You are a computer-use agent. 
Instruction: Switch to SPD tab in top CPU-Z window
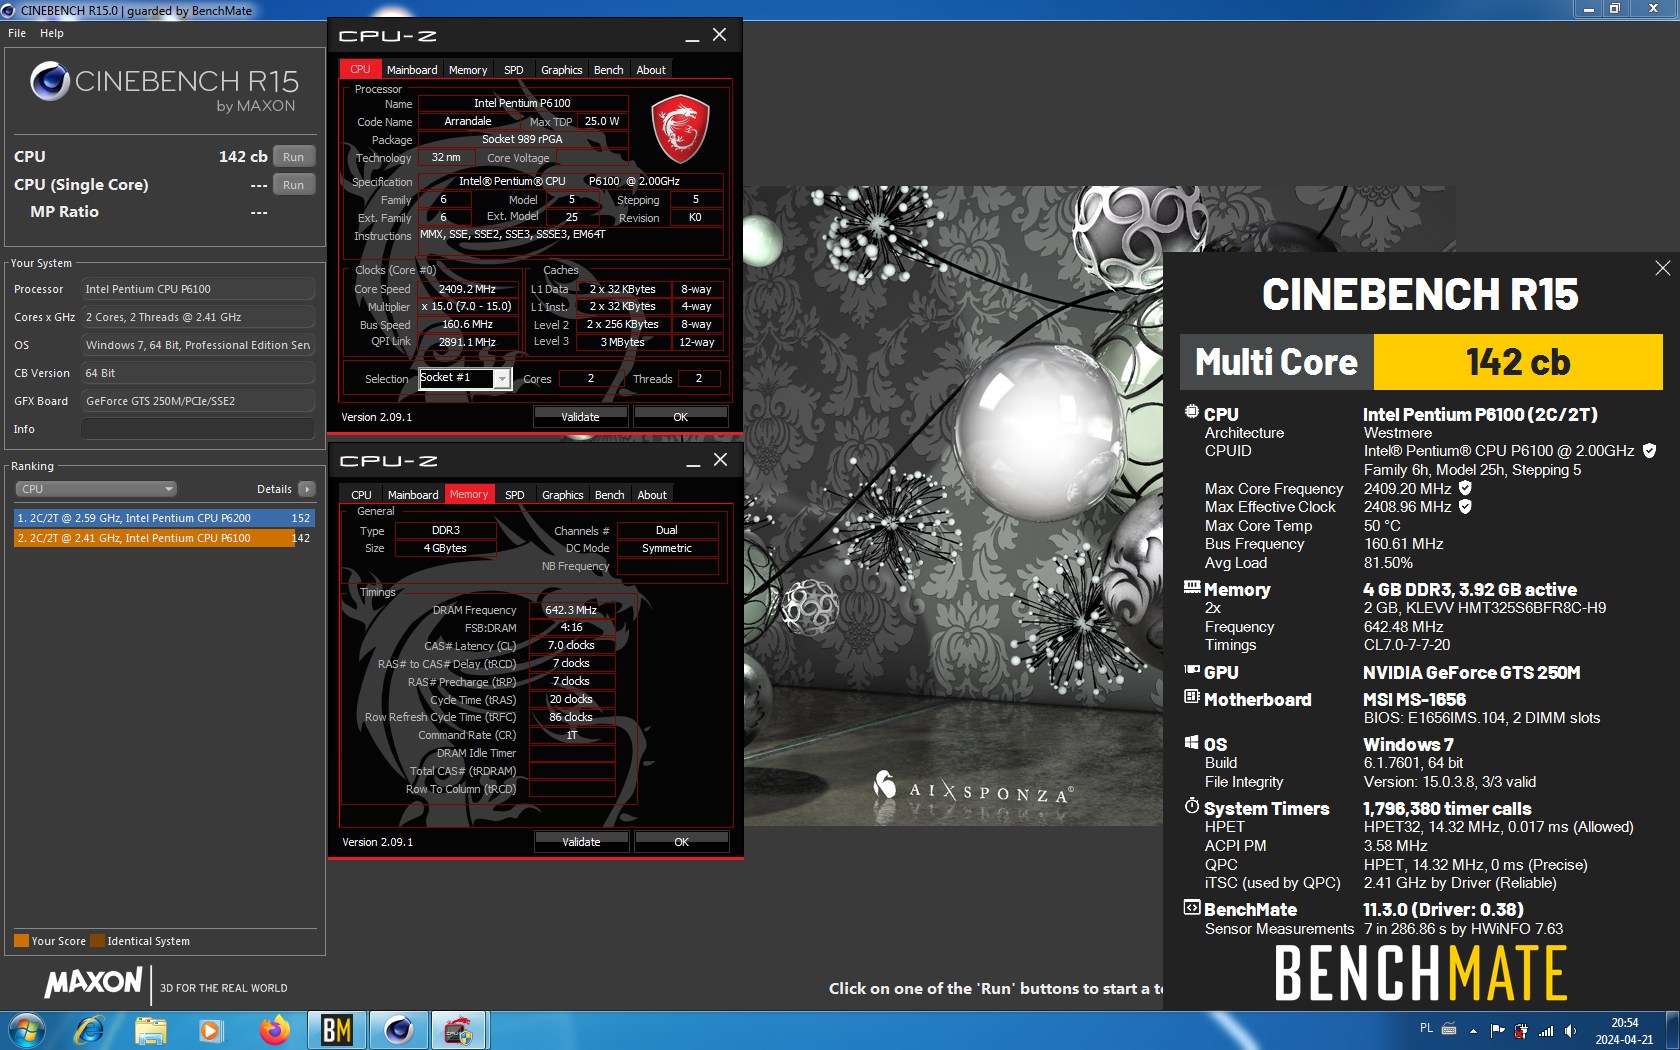[513, 70]
